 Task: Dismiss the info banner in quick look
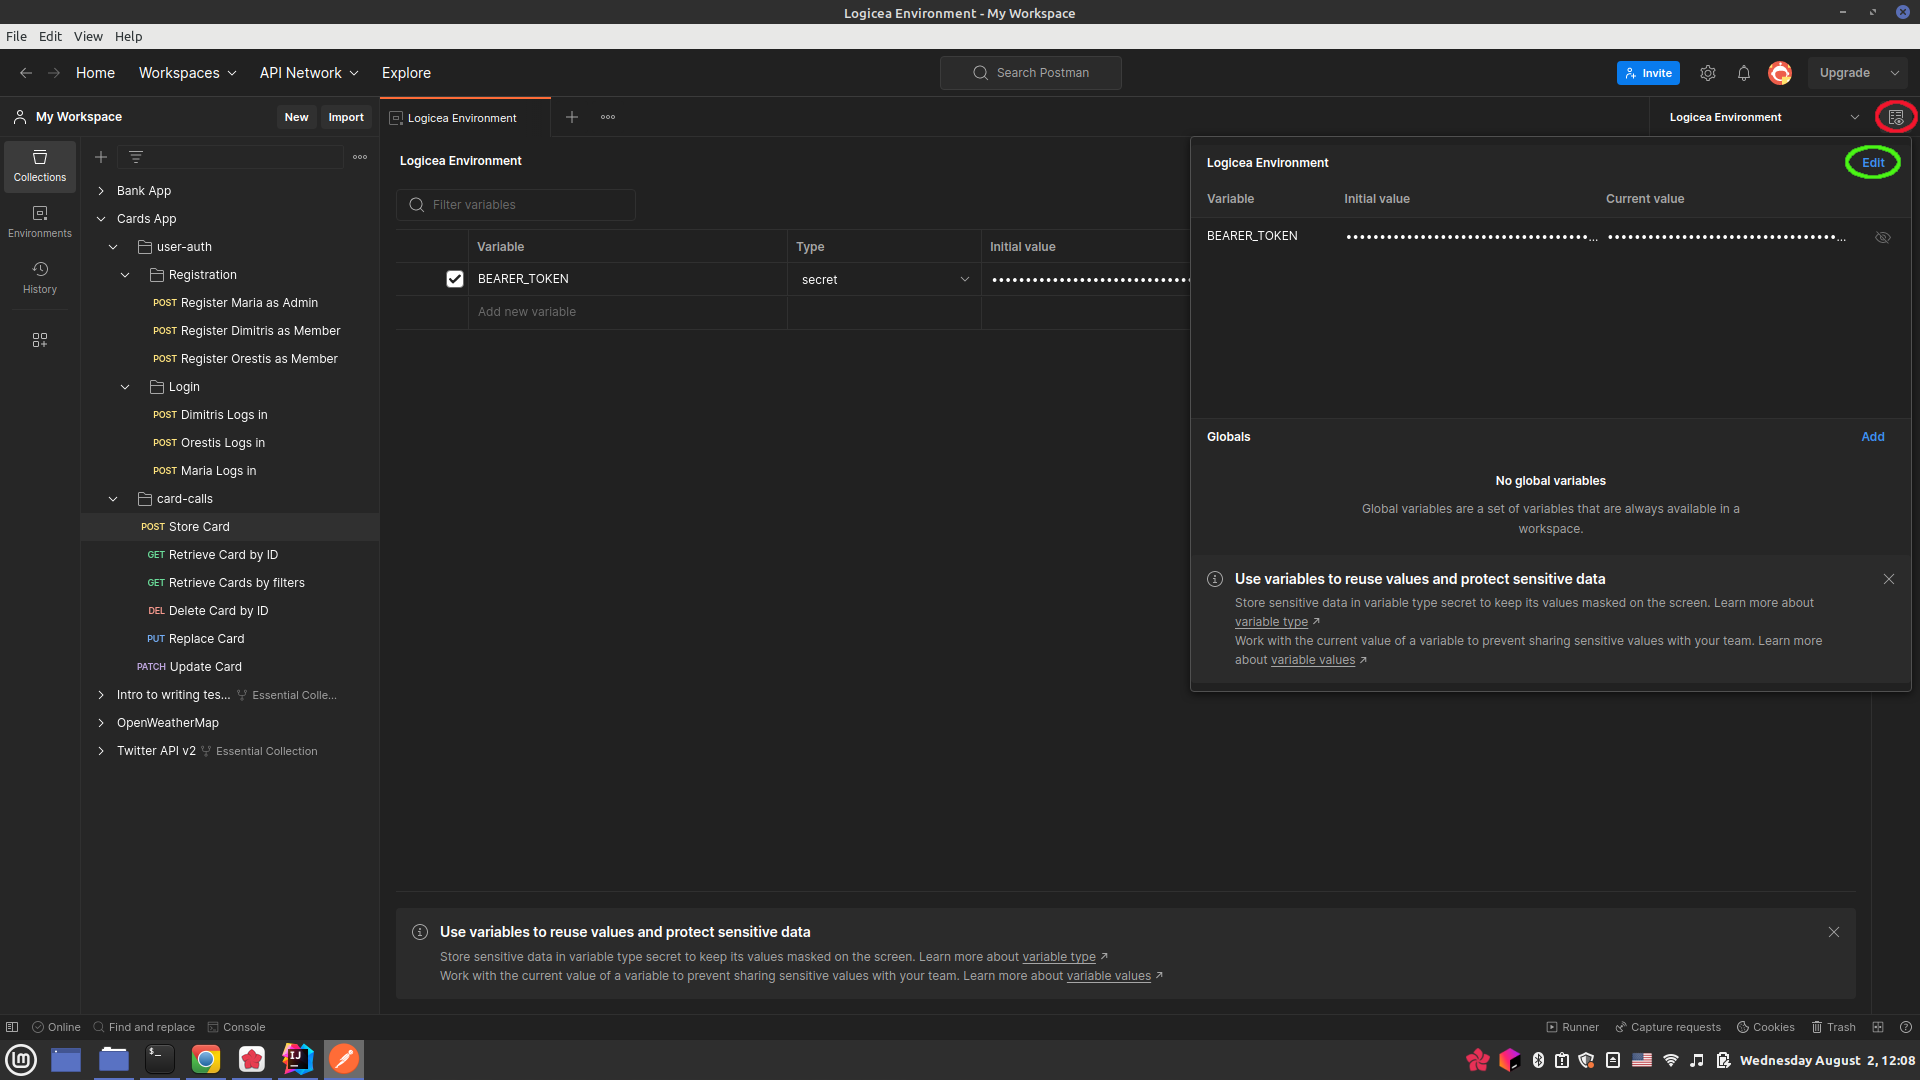click(x=1888, y=579)
